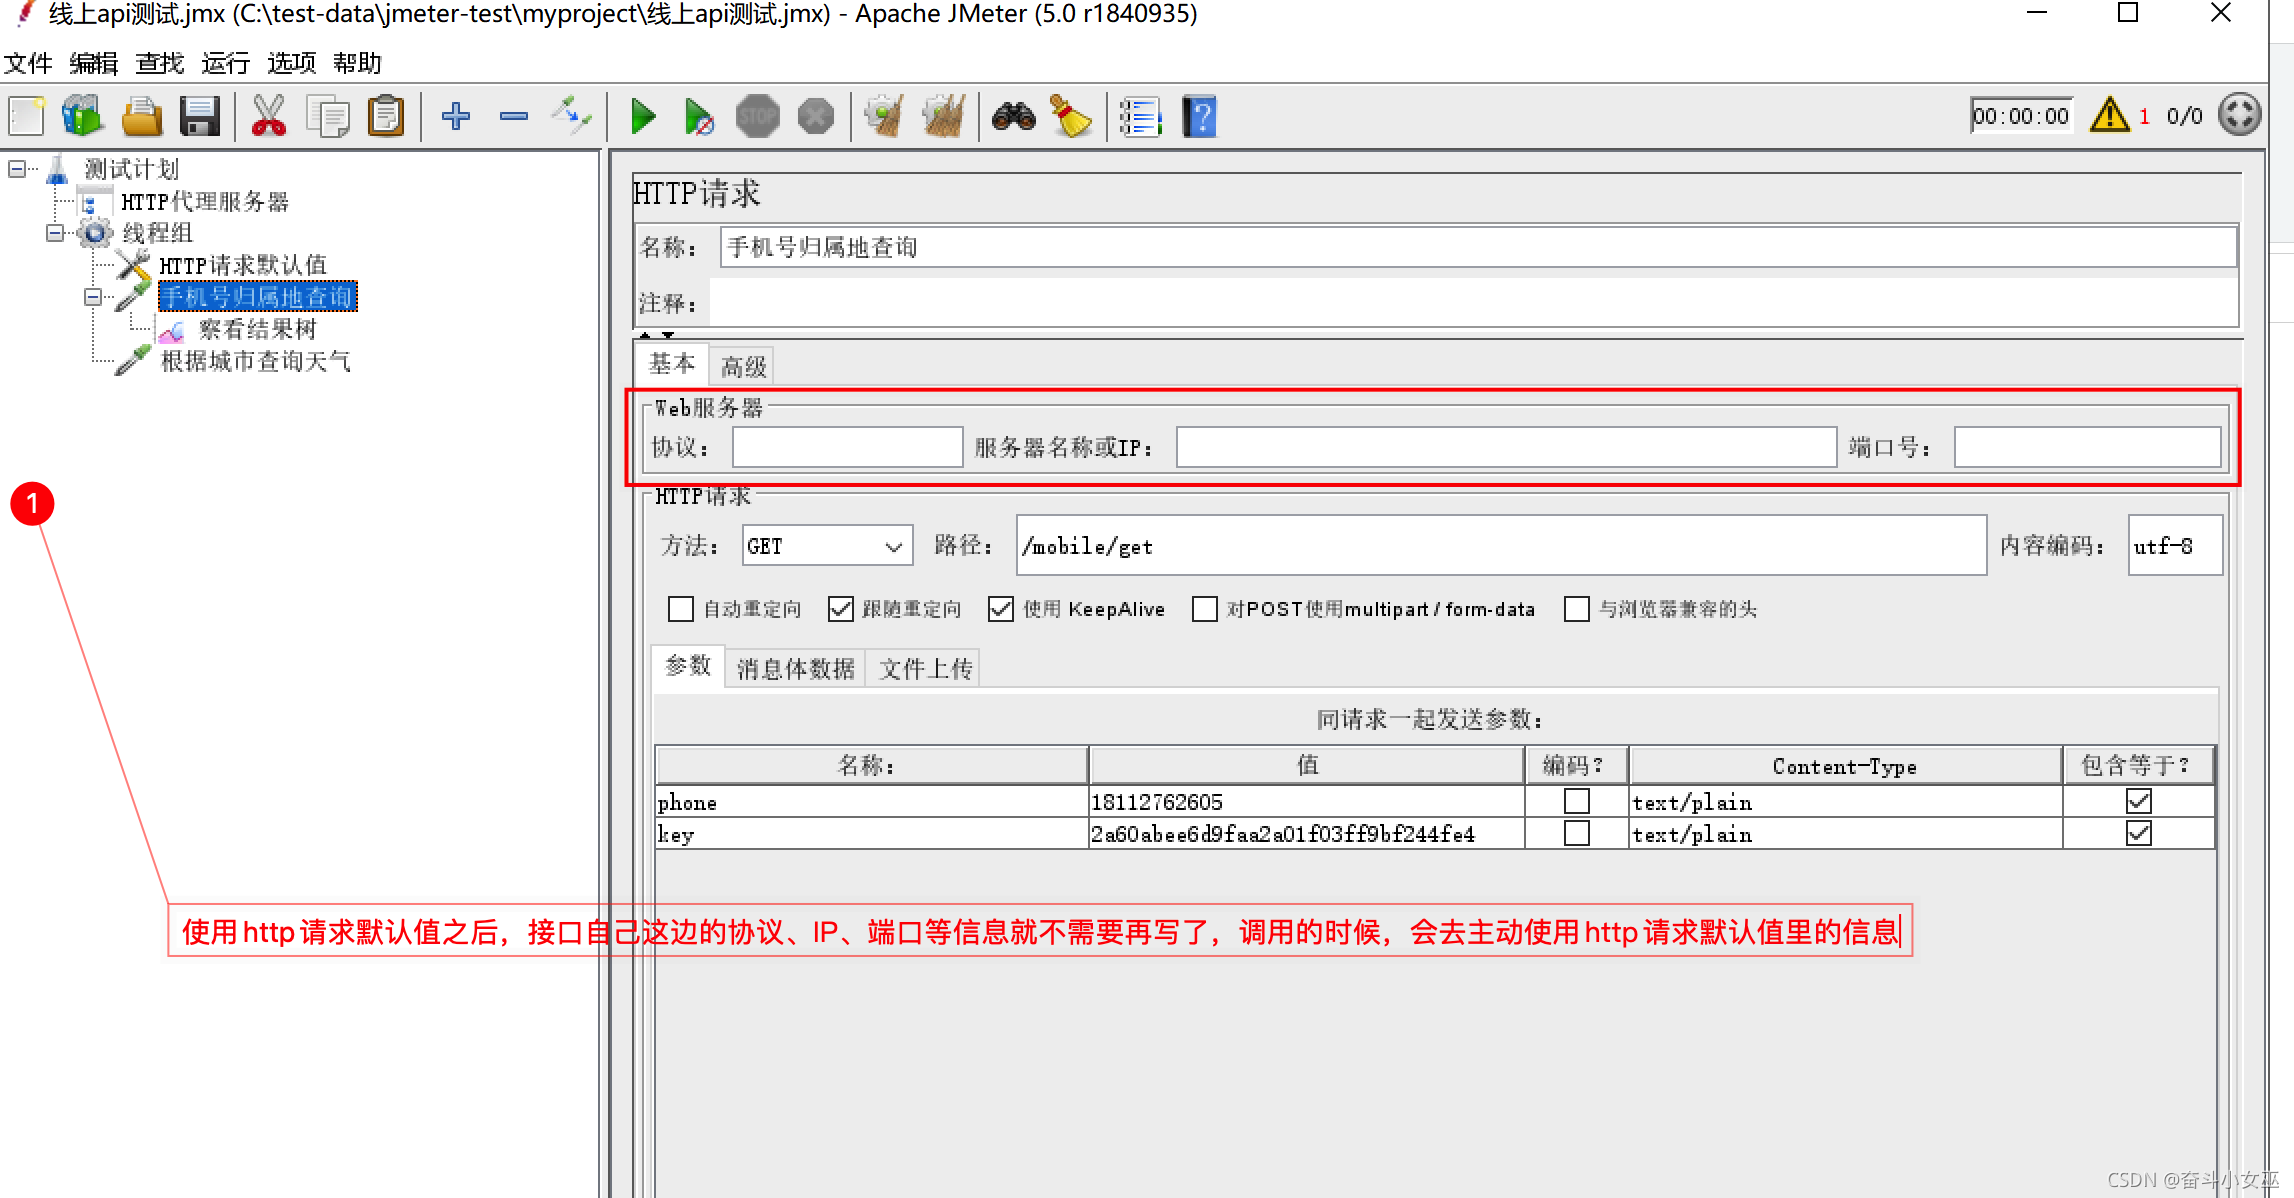This screenshot has height=1198, width=2294.
Task: Click the Shutdown icon
Action: pos(816,116)
